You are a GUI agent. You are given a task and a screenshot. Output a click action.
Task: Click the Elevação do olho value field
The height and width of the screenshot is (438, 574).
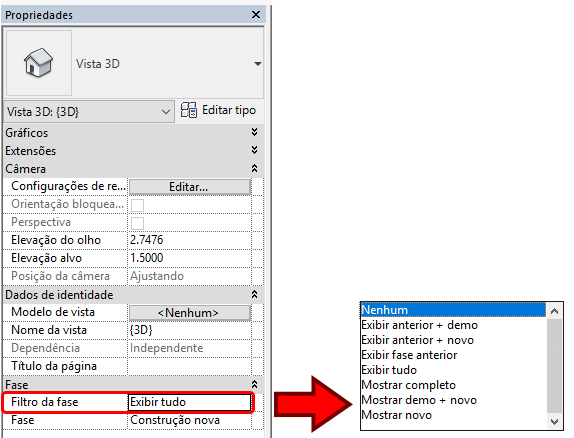(190, 240)
